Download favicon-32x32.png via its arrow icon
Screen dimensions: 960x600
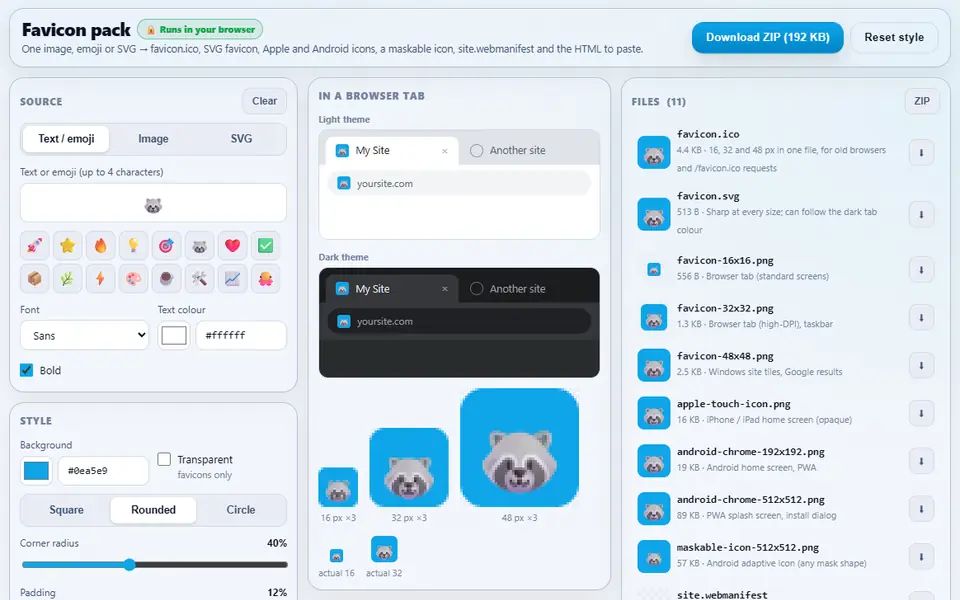click(x=921, y=317)
